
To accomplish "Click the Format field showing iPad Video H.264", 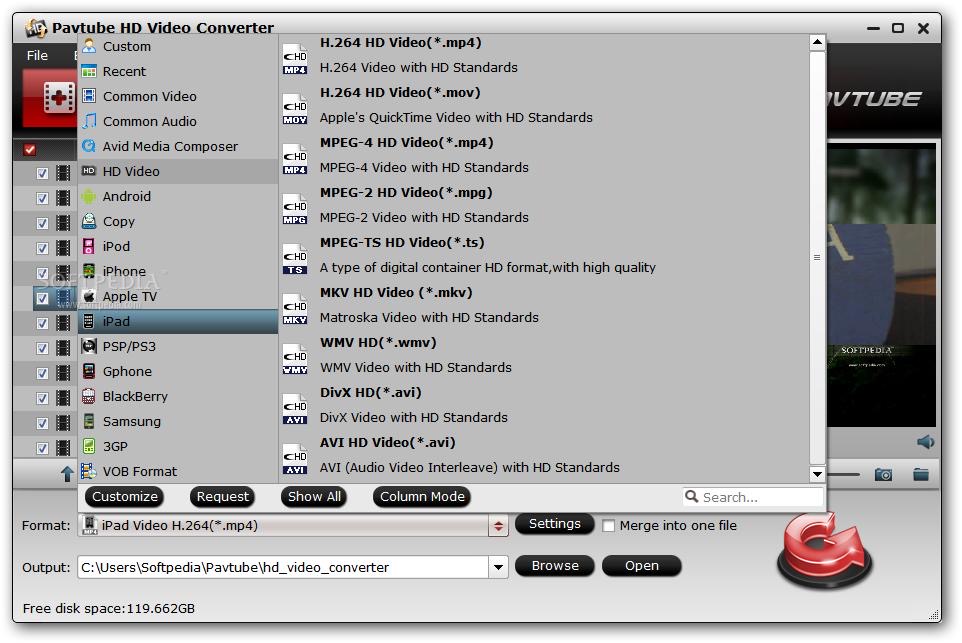I will pos(283,526).
